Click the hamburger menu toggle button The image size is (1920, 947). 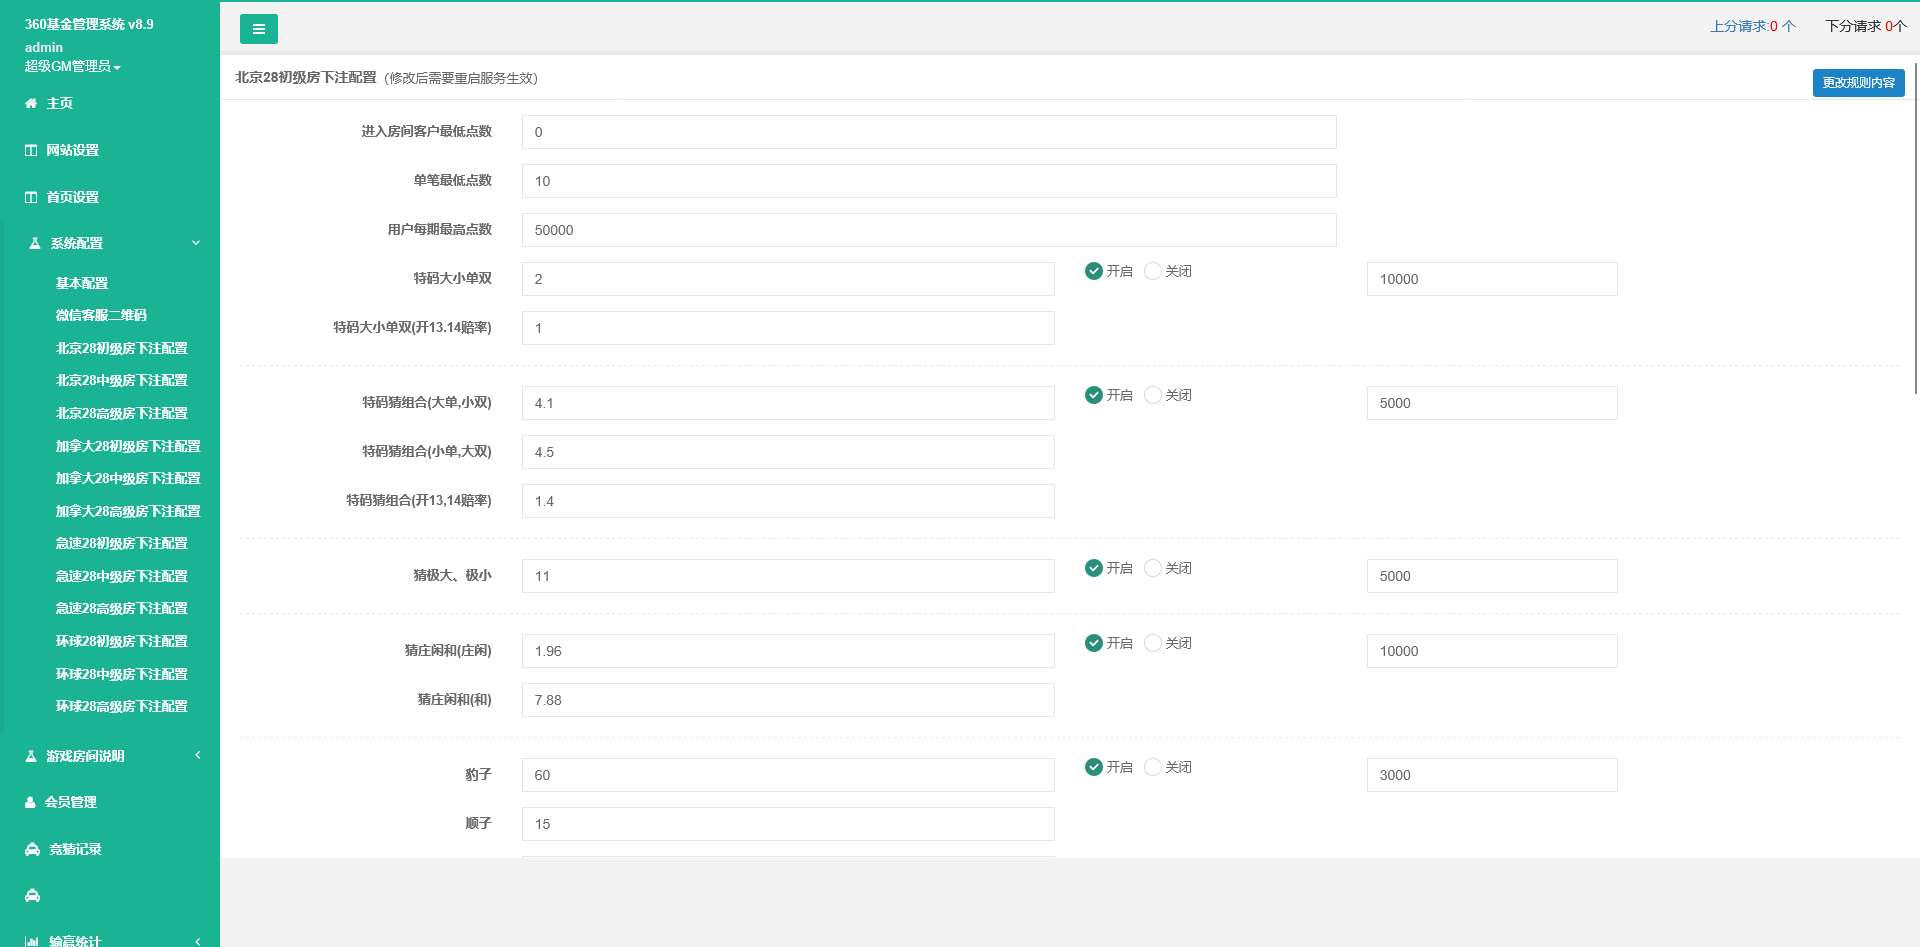tap(258, 29)
